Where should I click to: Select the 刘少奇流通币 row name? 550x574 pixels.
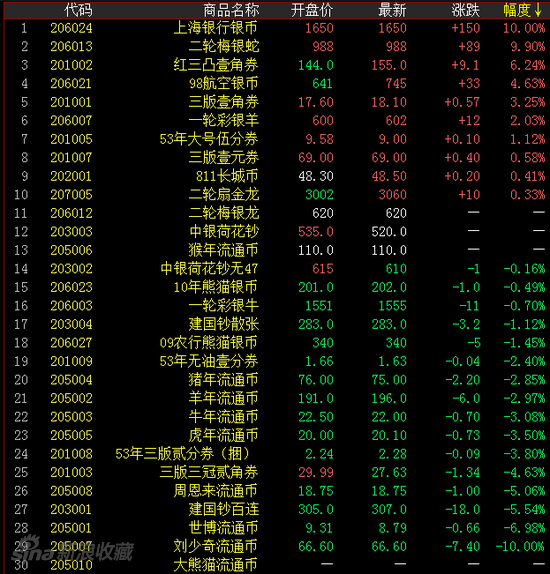(x=215, y=547)
